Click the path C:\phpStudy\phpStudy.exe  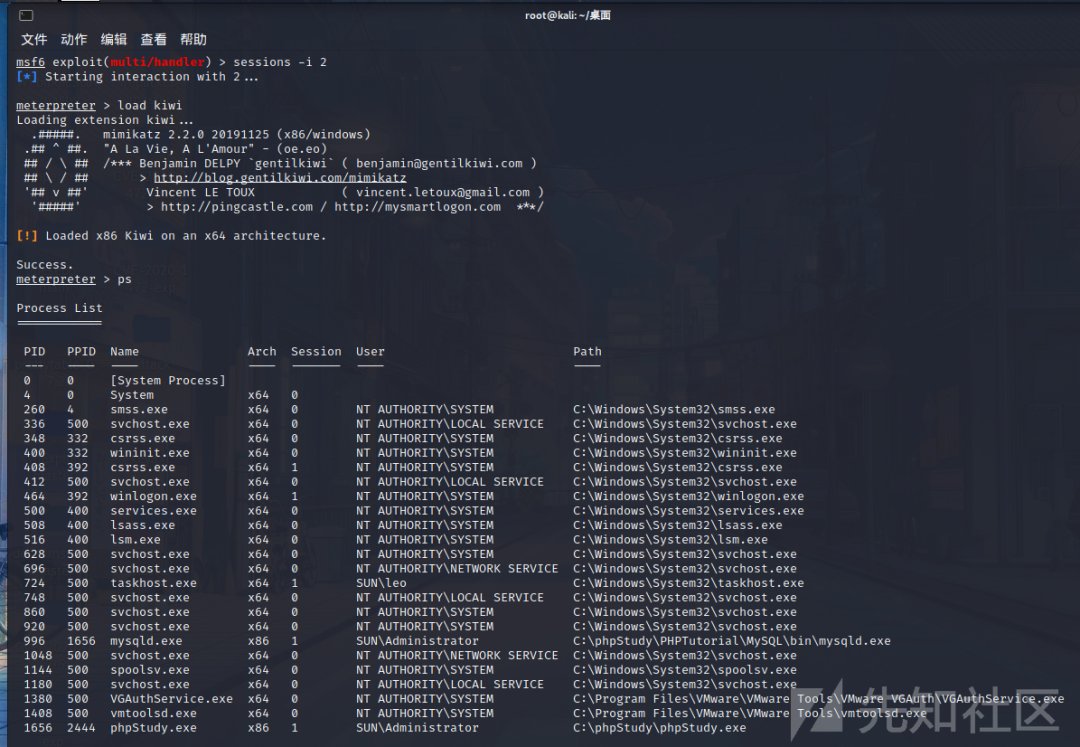click(x=660, y=727)
